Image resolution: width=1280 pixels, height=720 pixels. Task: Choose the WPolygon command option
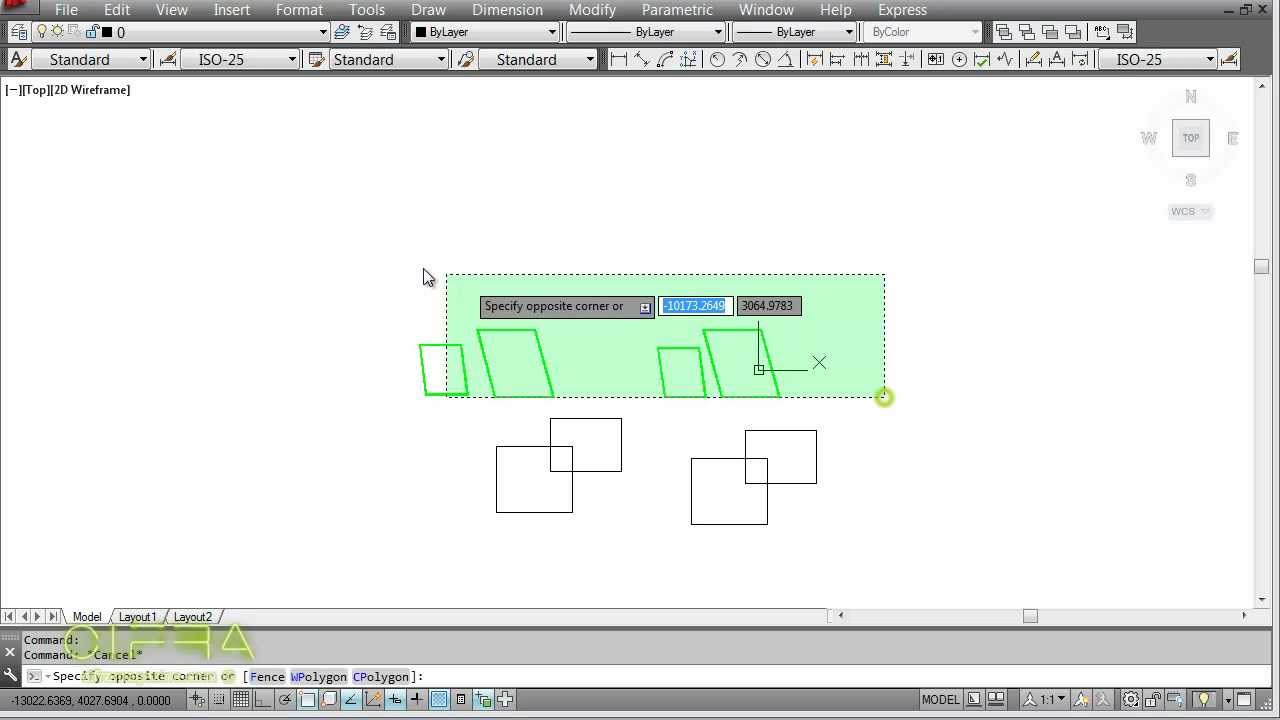tap(319, 676)
